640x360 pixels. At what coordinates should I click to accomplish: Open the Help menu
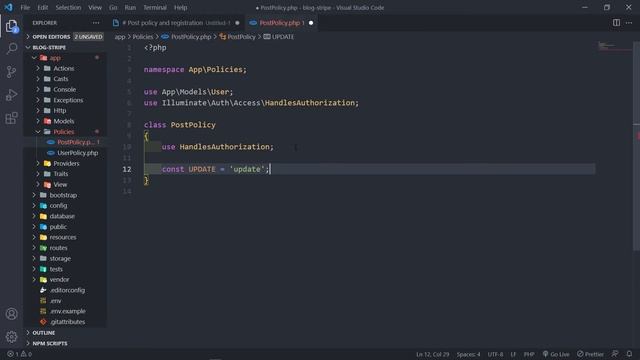(180, 7)
